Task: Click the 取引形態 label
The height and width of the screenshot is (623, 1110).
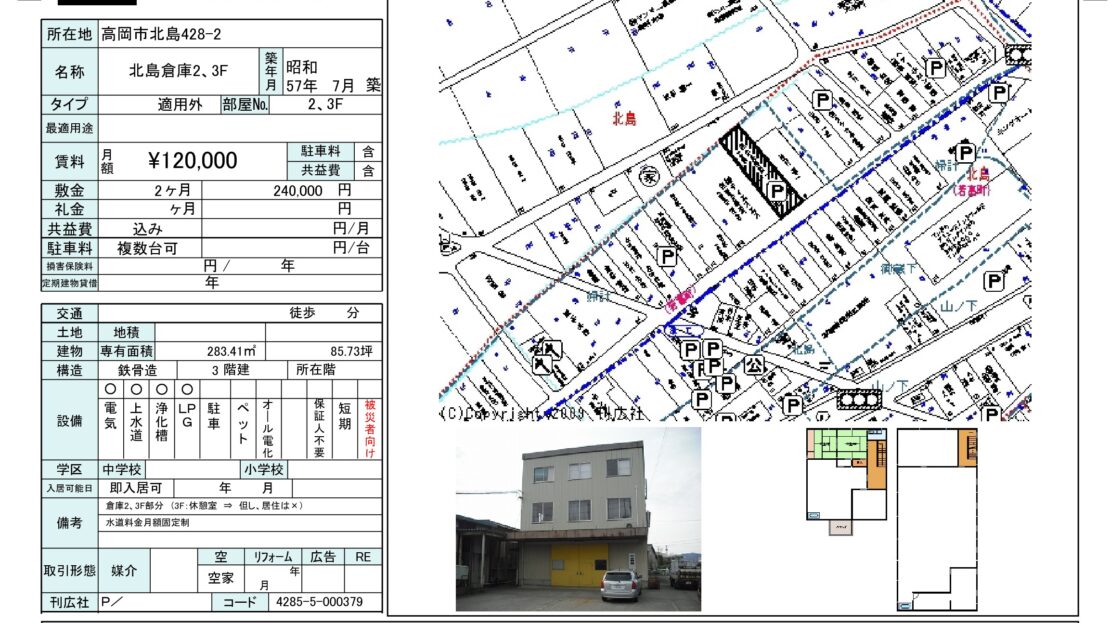Action: pos(69,571)
